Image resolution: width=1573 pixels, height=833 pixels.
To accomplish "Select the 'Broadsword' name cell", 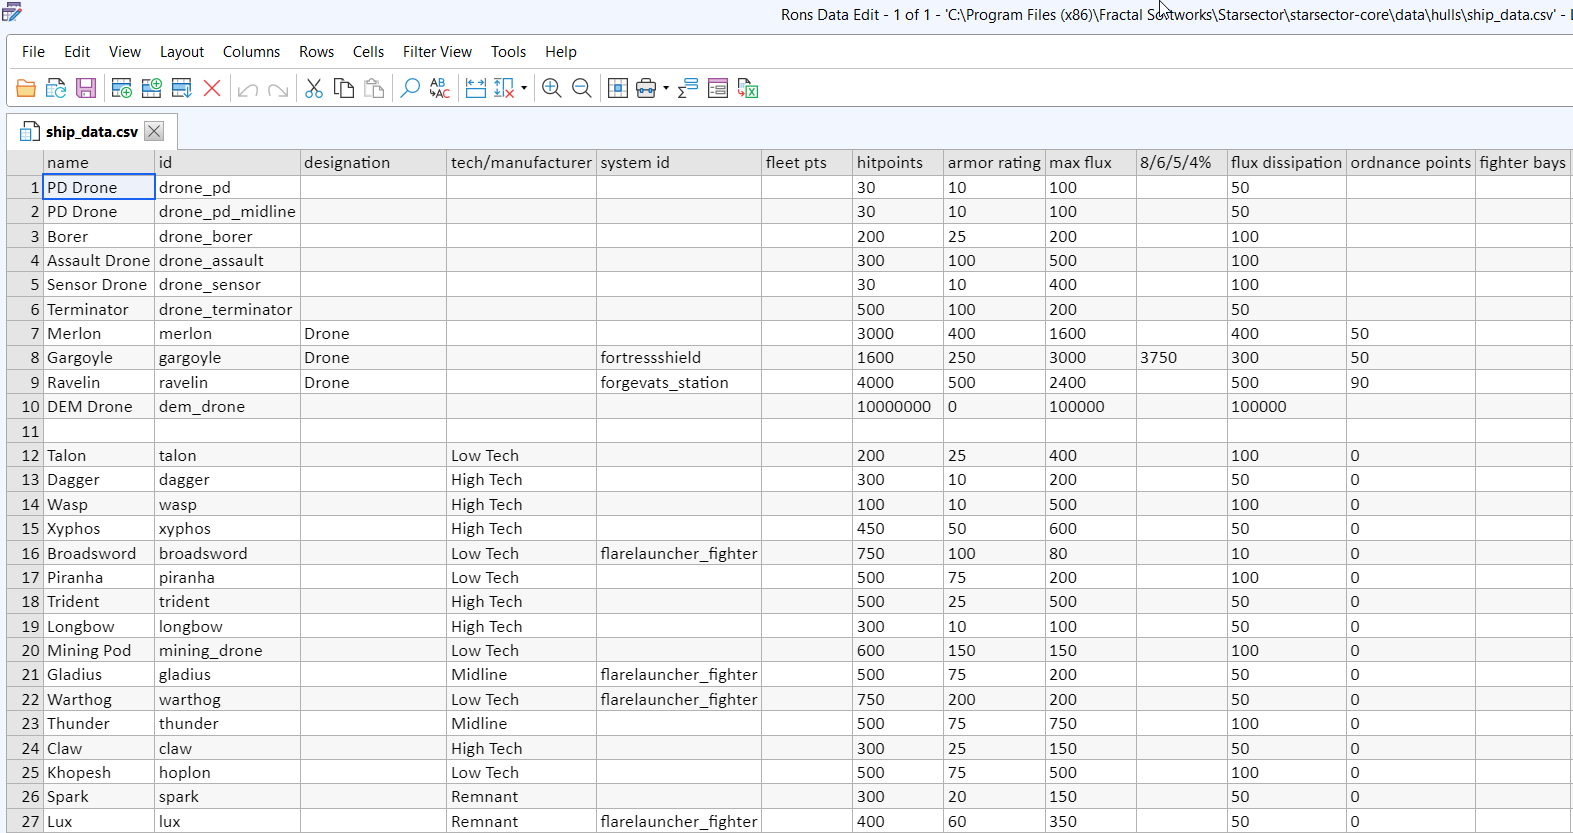I will click(x=99, y=553).
